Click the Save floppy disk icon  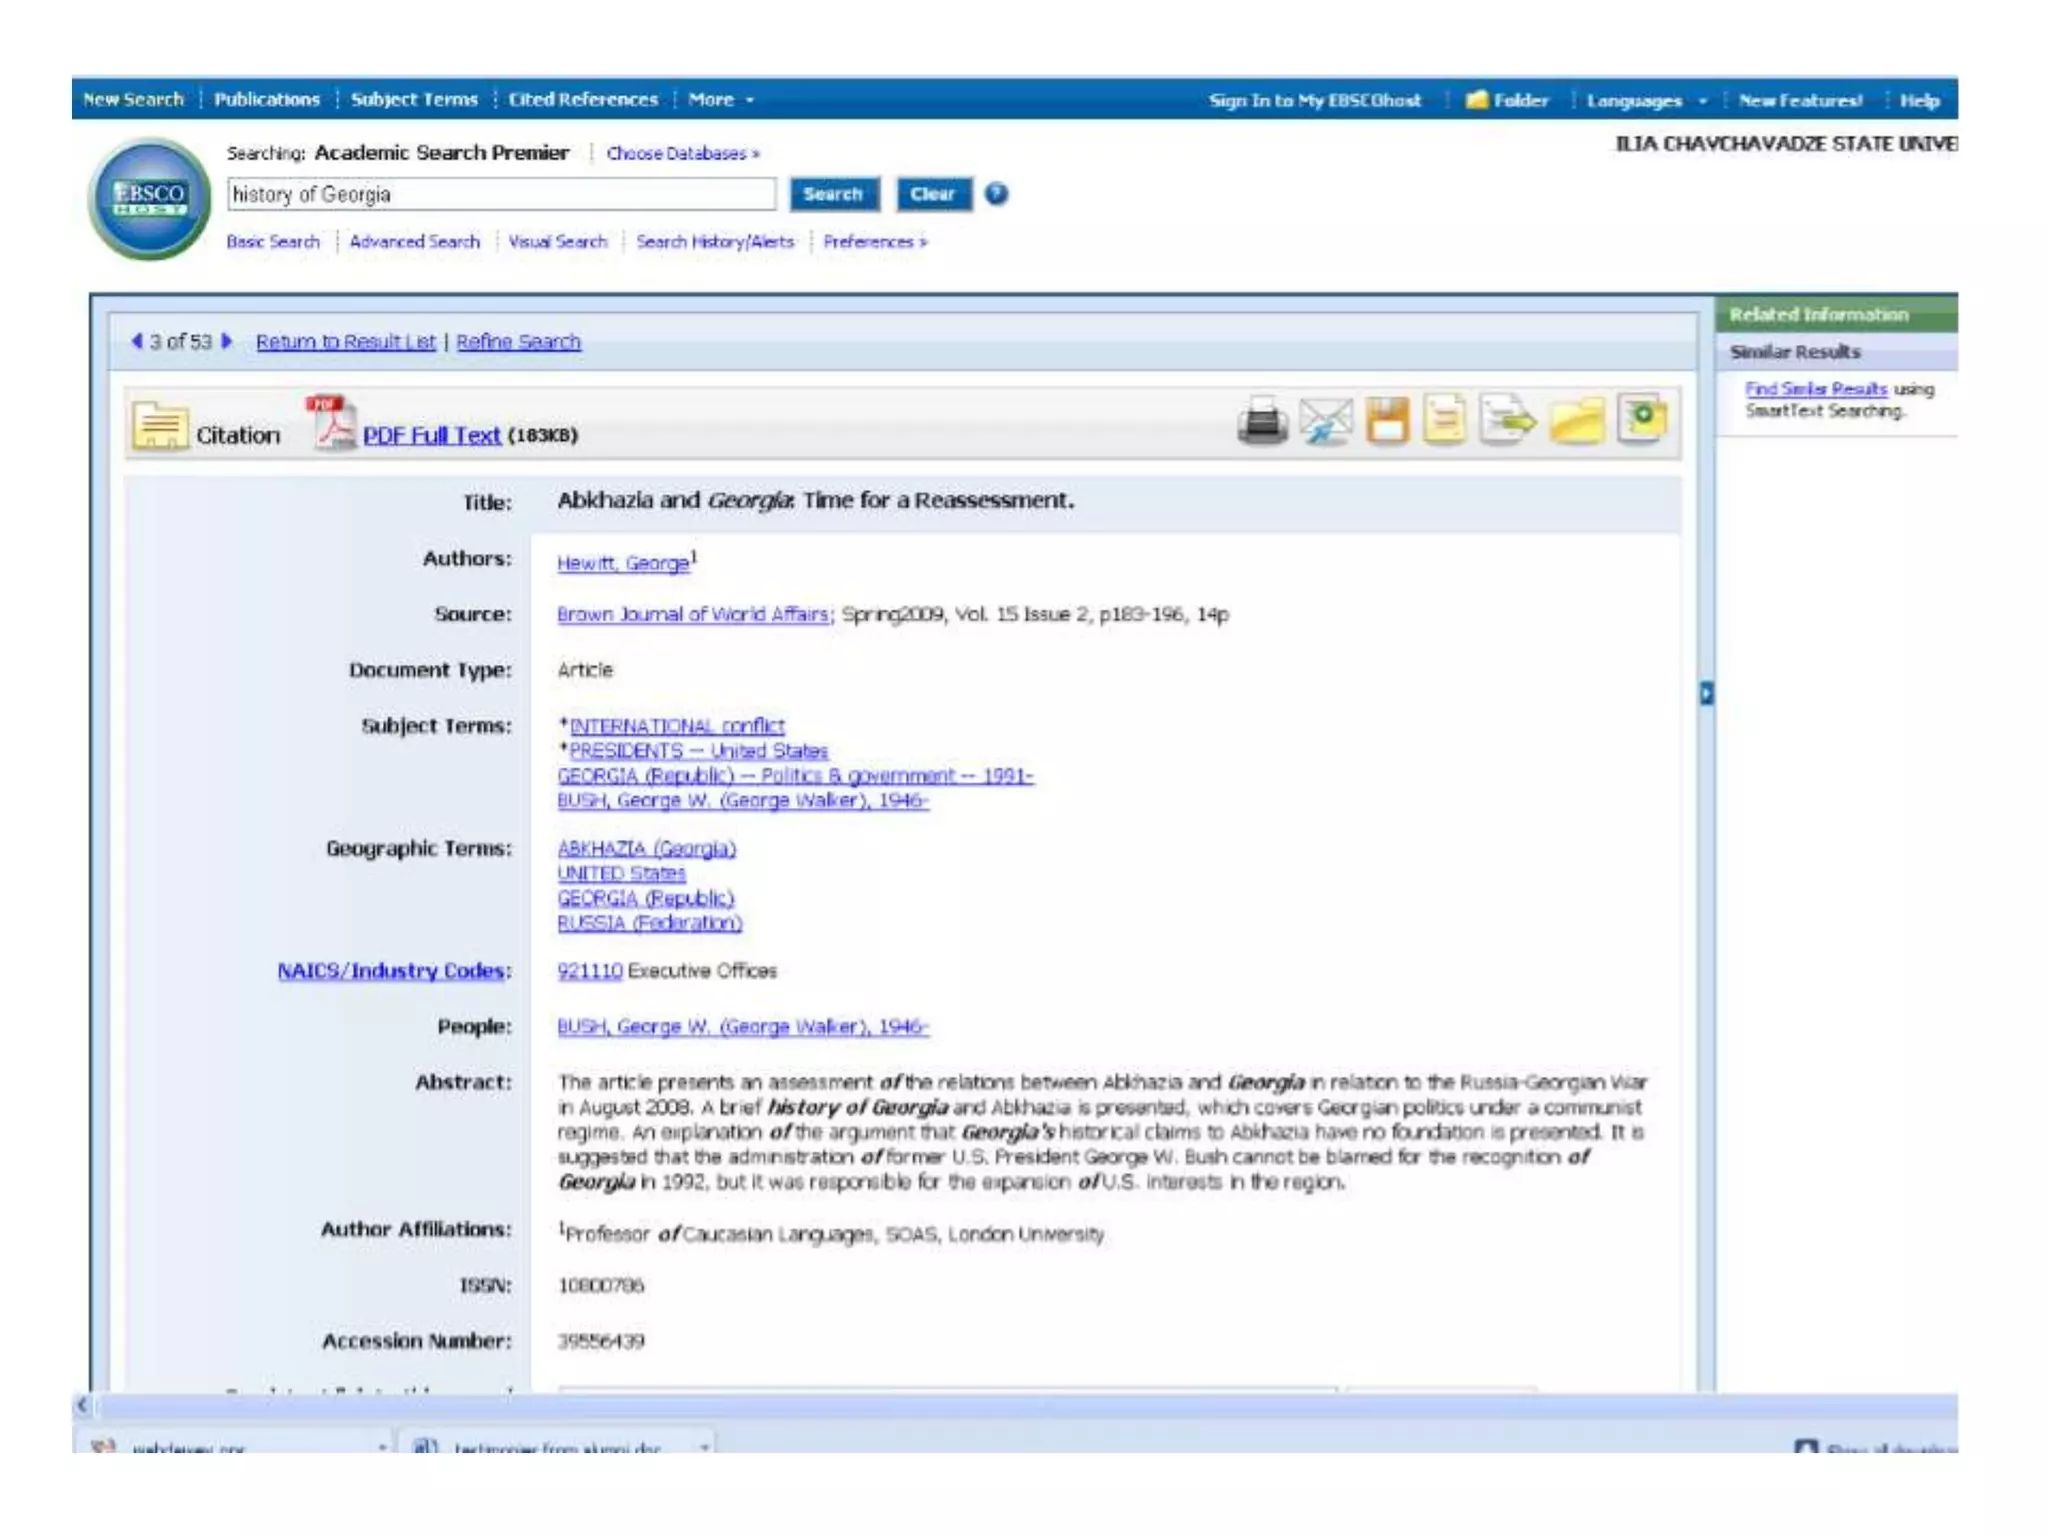tap(1387, 420)
